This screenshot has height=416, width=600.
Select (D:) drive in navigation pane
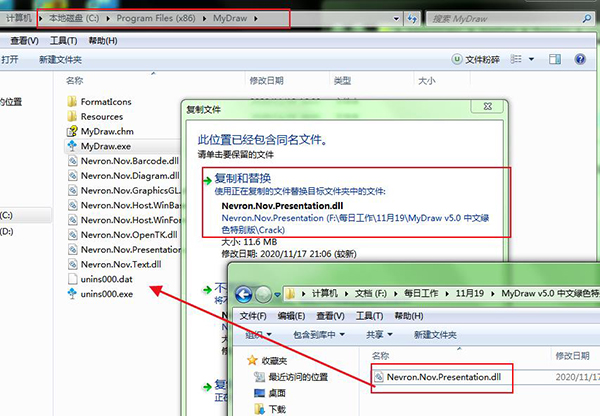pyautogui.click(x=7, y=232)
